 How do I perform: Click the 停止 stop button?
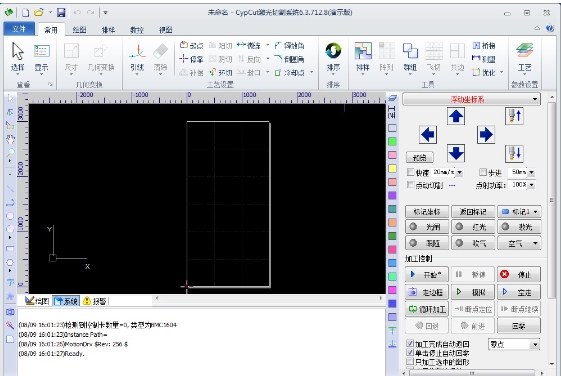519,274
